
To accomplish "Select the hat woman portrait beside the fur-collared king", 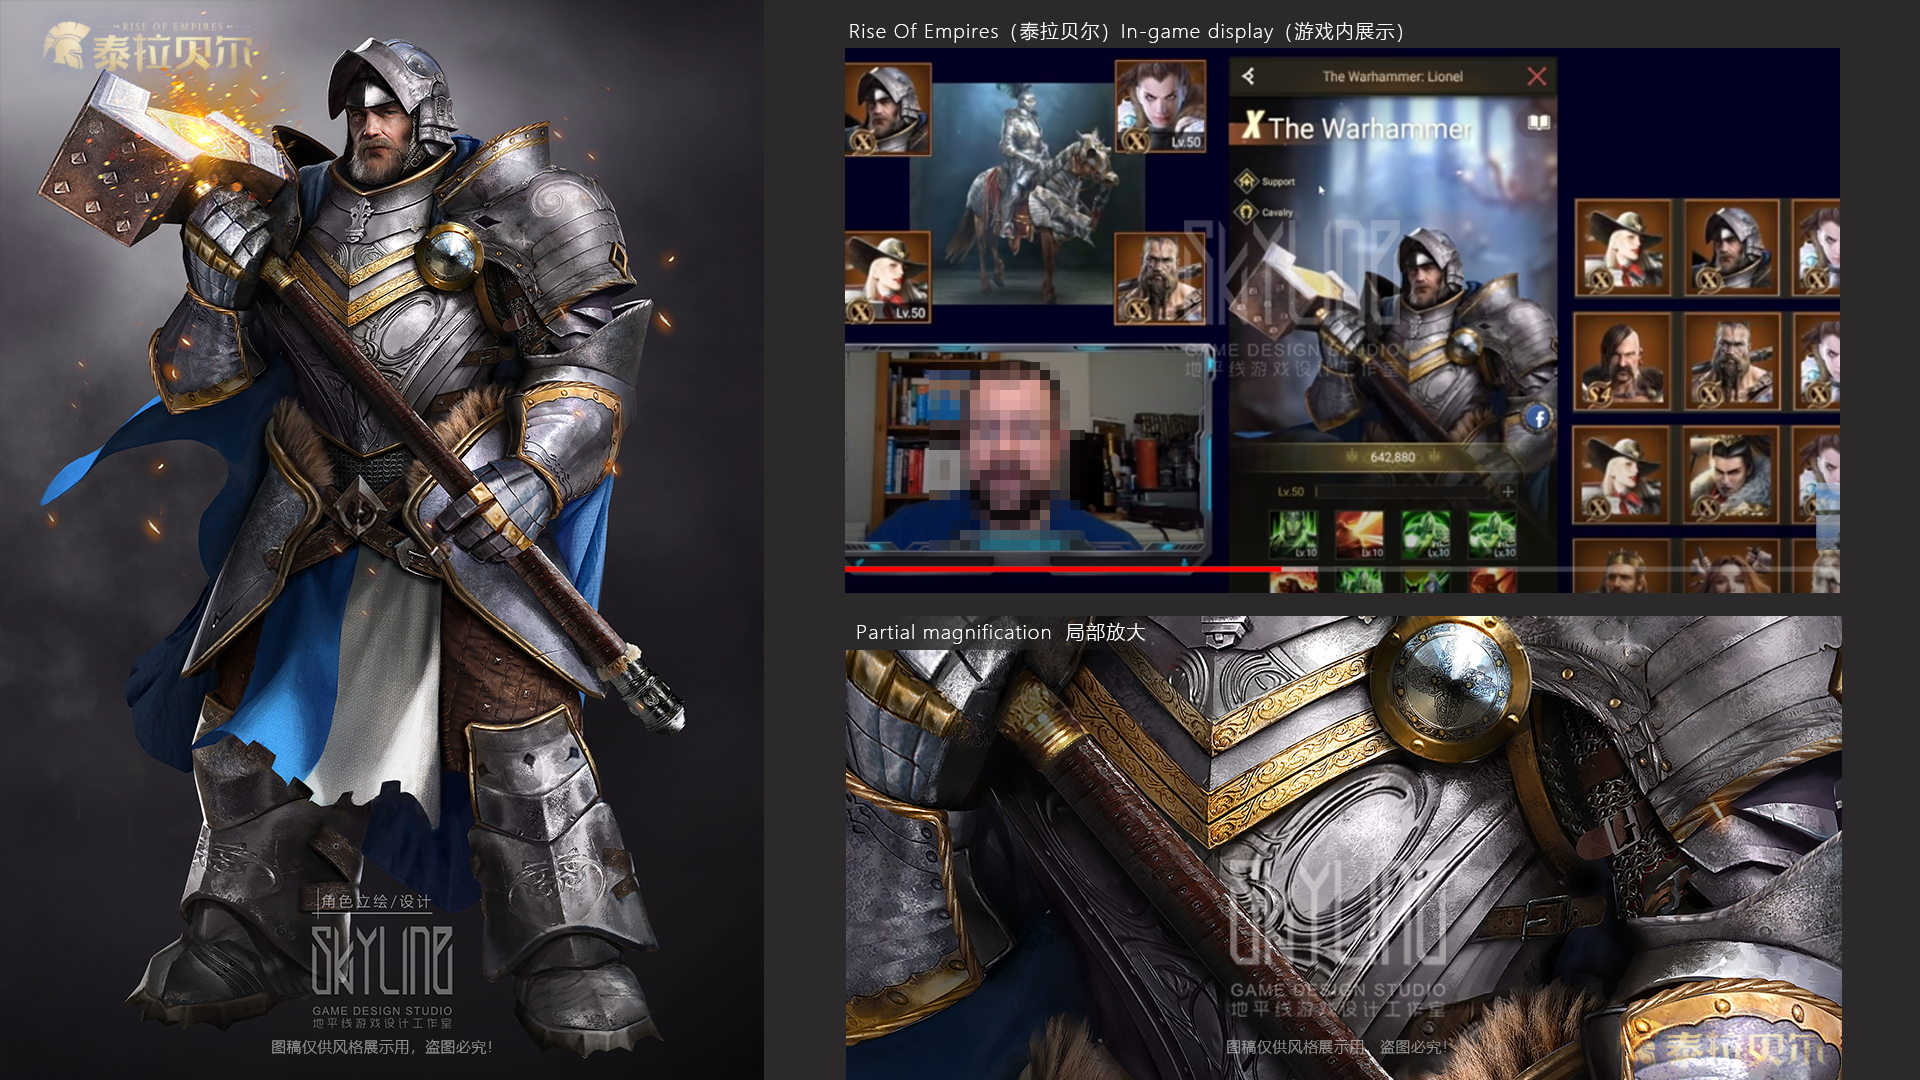I will tap(1621, 475).
